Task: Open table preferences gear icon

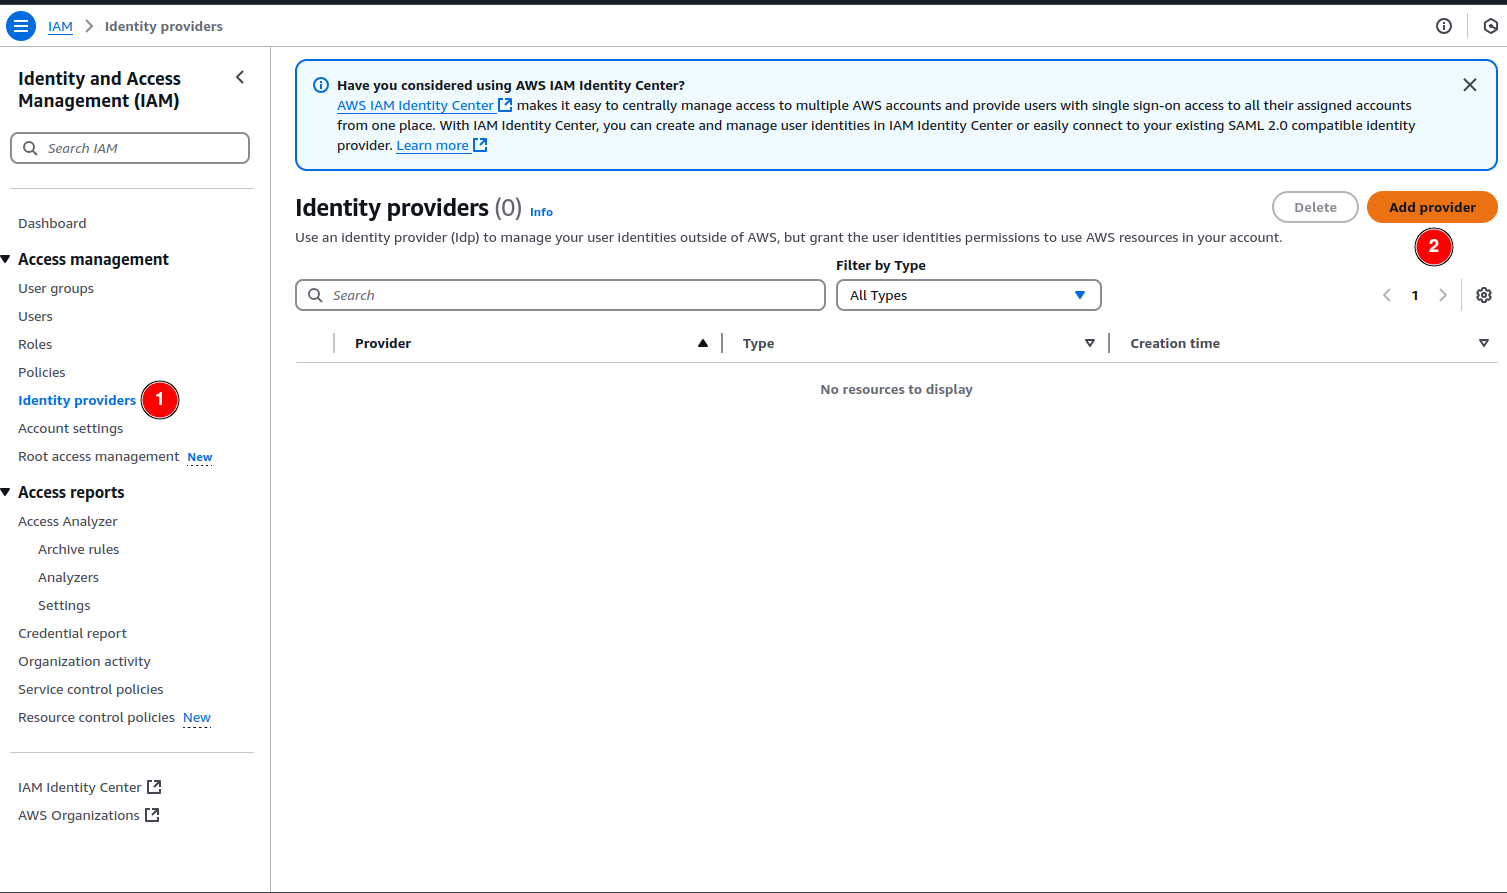Action: [1484, 295]
